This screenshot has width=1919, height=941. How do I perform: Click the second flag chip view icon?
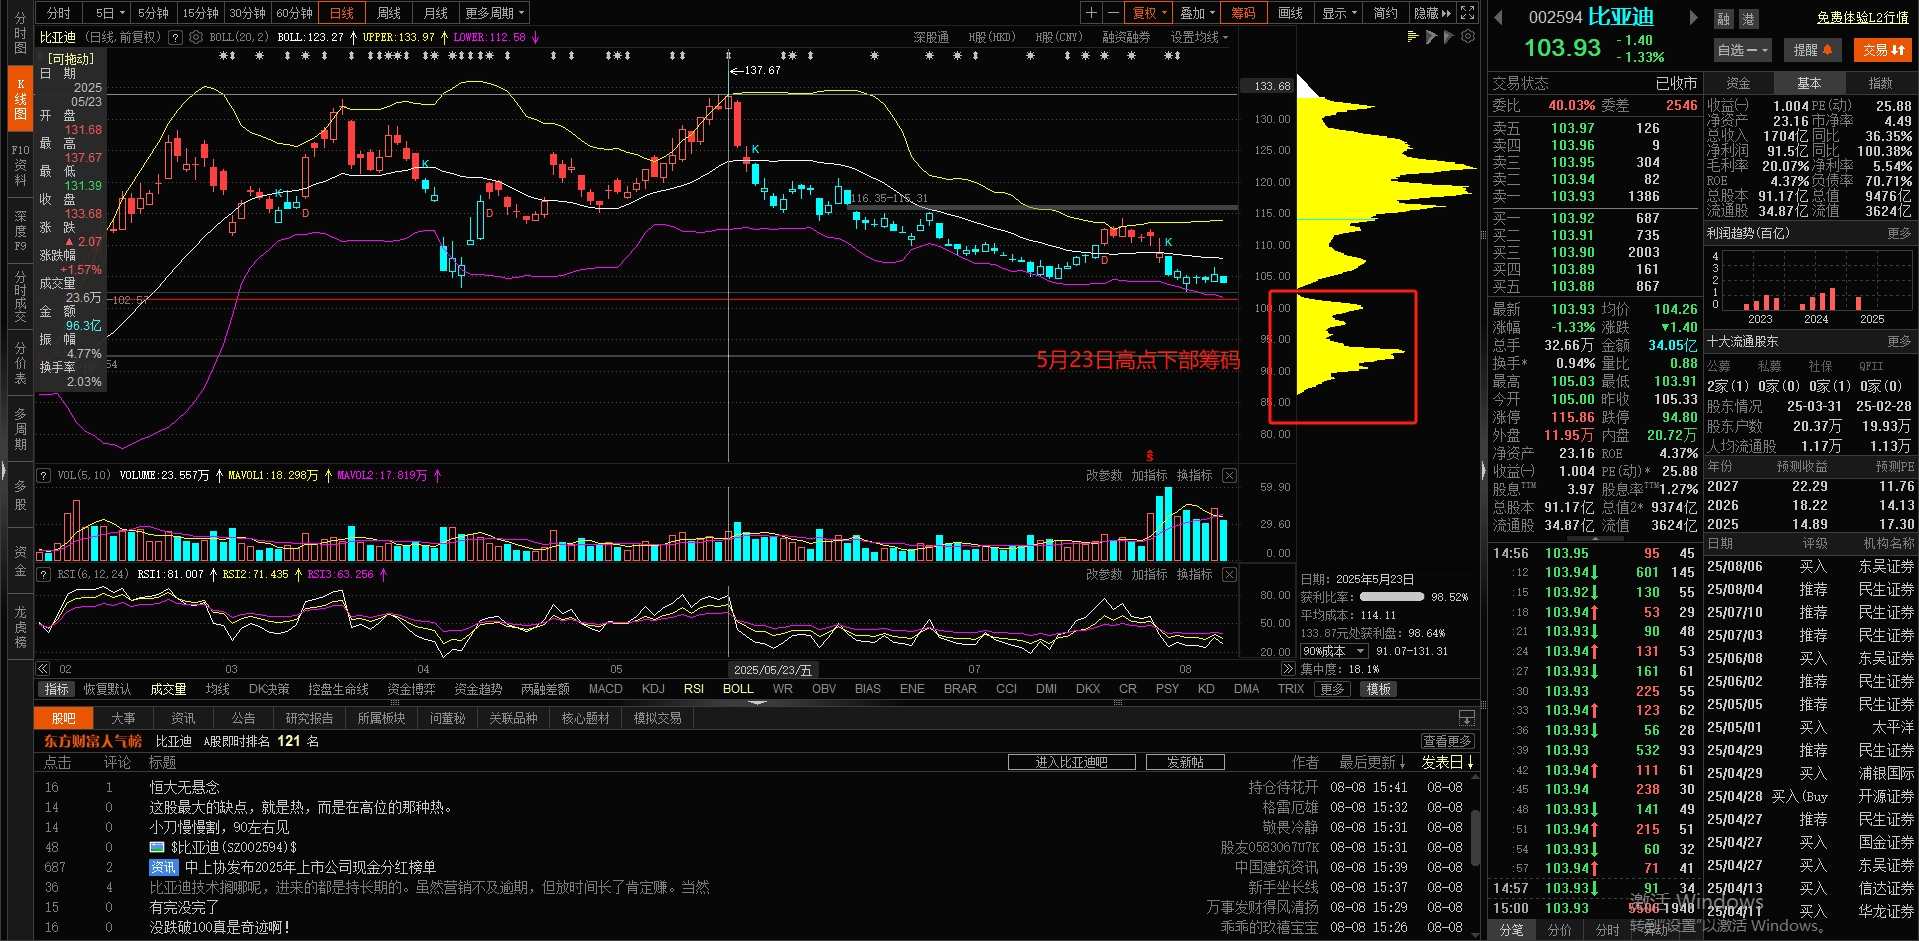pyautogui.click(x=1449, y=36)
